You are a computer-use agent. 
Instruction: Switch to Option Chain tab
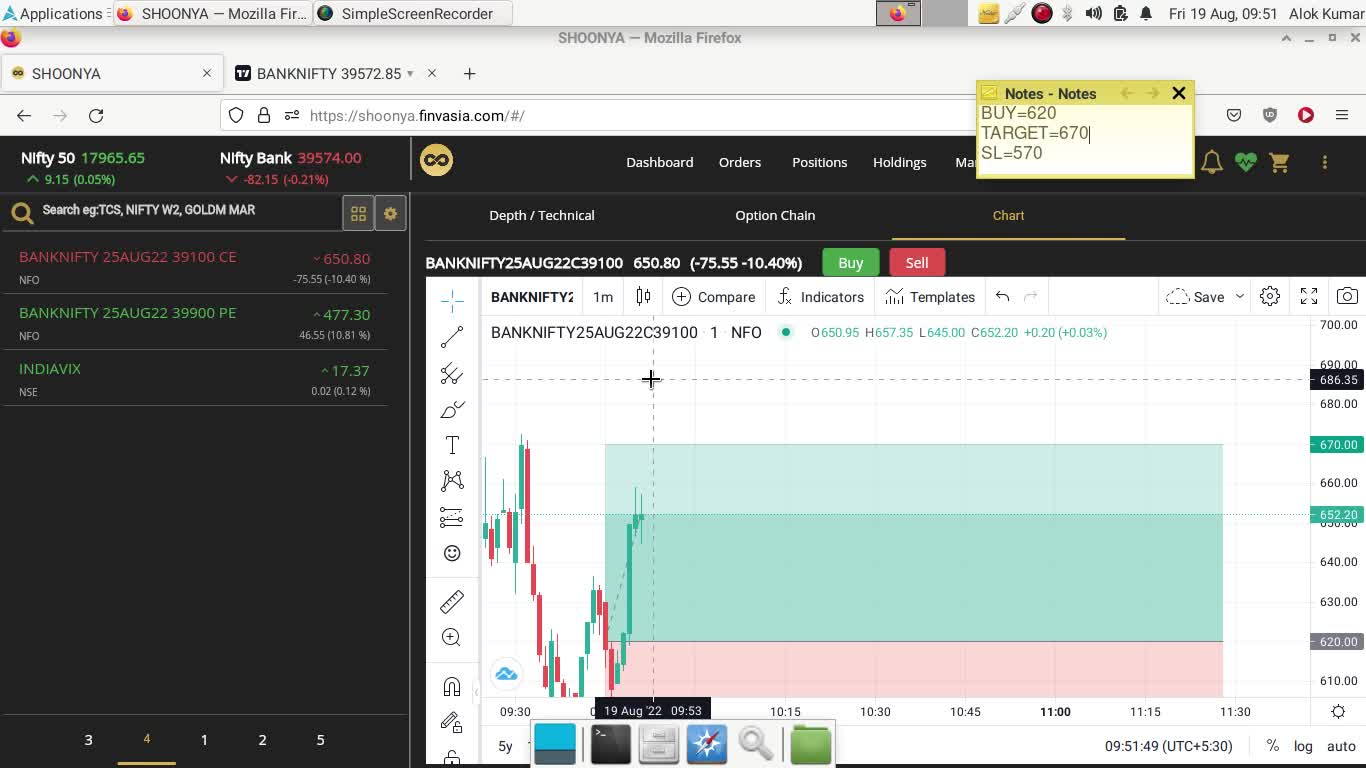(775, 215)
